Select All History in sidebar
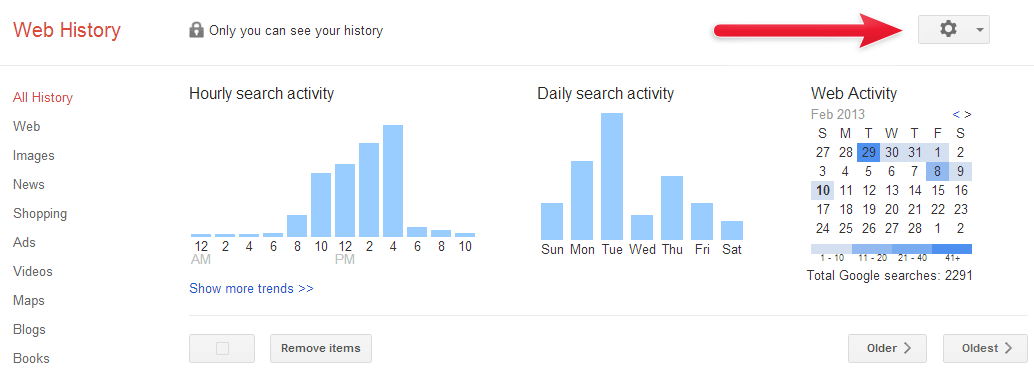The image size is (1034, 374). pyautogui.click(x=43, y=98)
